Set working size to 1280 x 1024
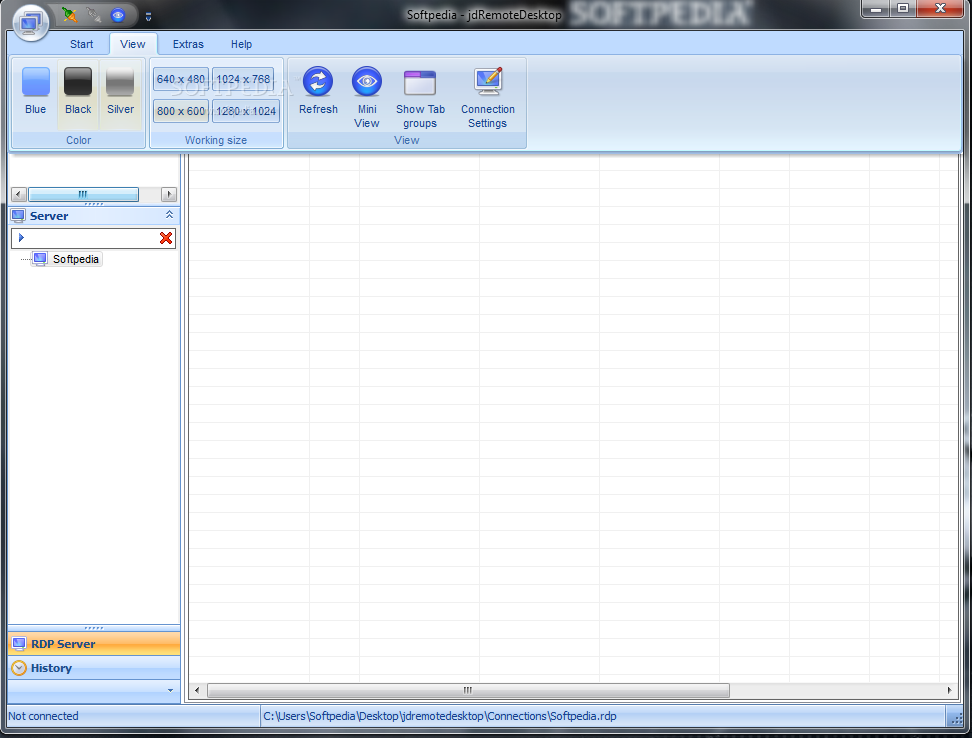 (x=246, y=111)
